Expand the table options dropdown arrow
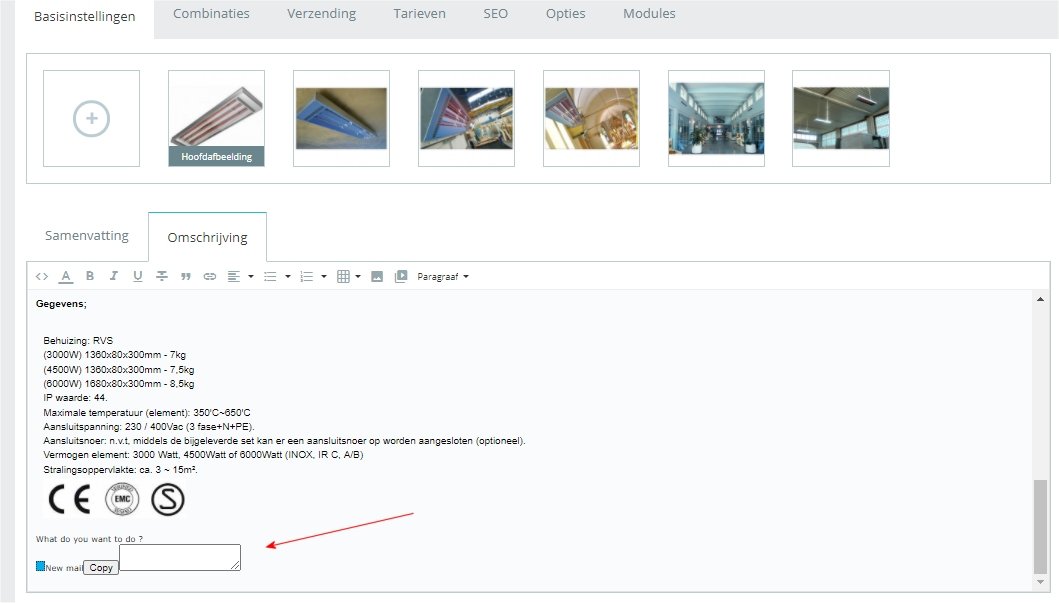 [358, 276]
